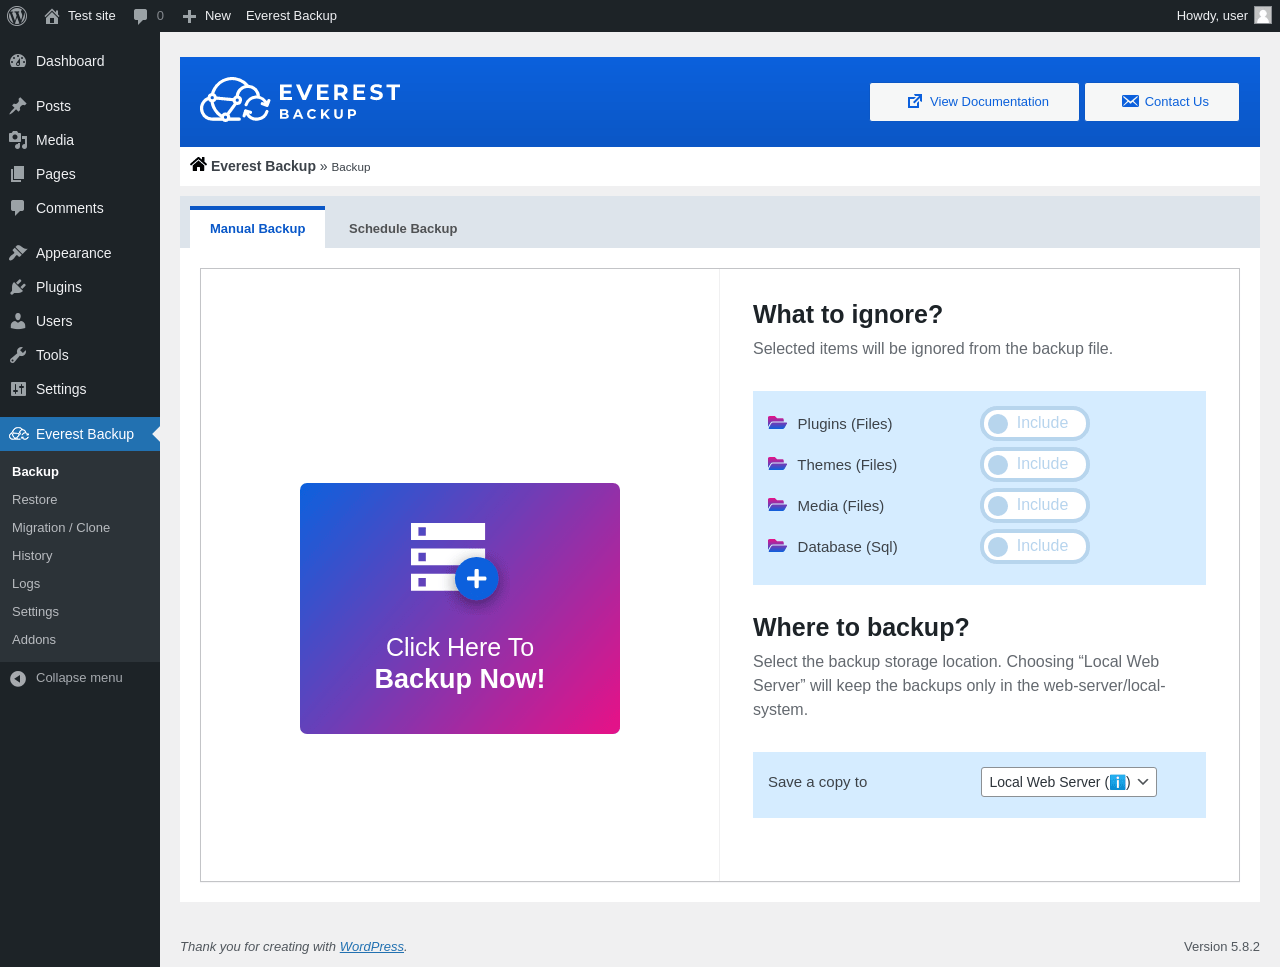
Task: Click the Everest Backup breadcrumb link
Action: click(x=263, y=166)
